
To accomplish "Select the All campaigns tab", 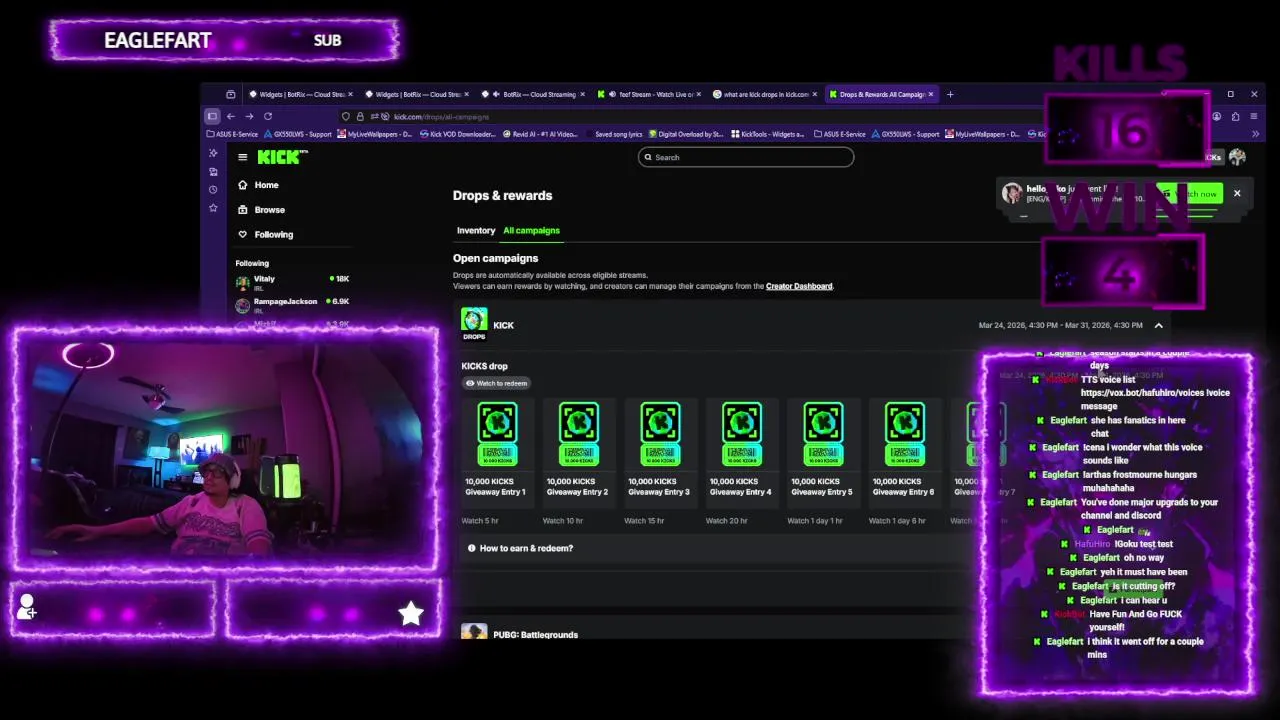I will pos(531,231).
